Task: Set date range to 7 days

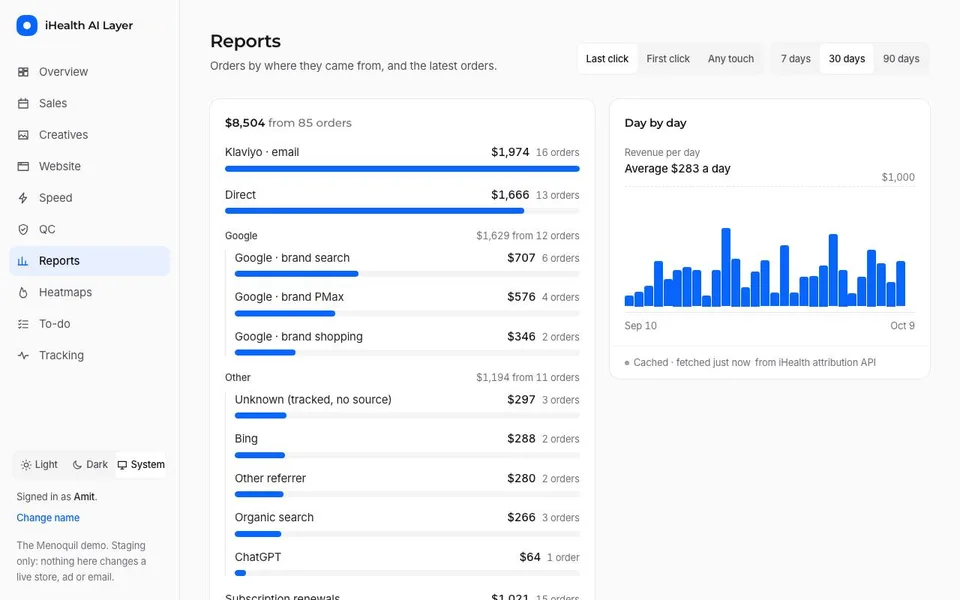Action: tap(795, 59)
